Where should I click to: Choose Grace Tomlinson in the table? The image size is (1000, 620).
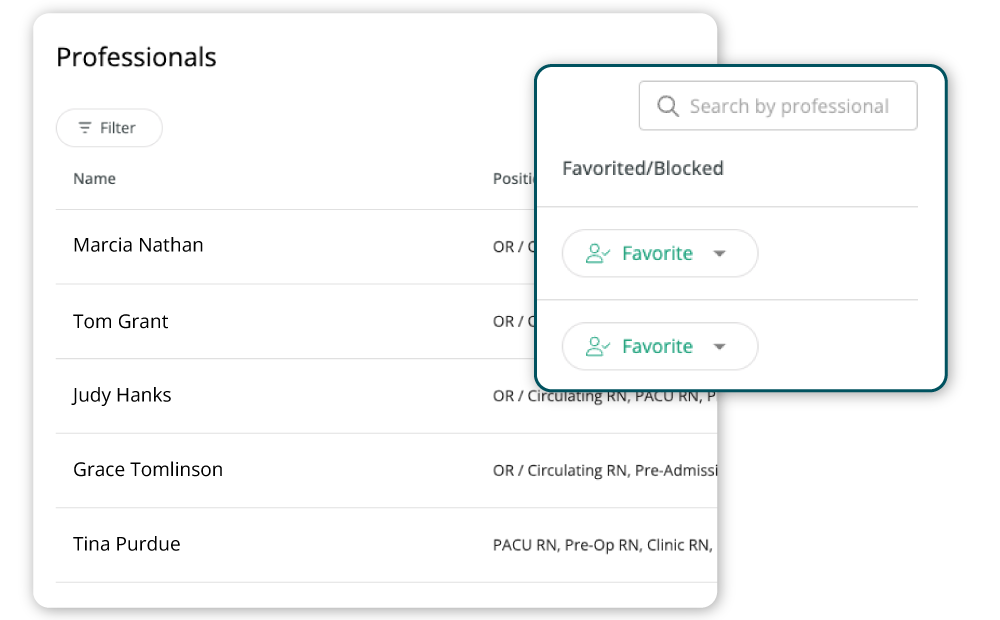(148, 469)
